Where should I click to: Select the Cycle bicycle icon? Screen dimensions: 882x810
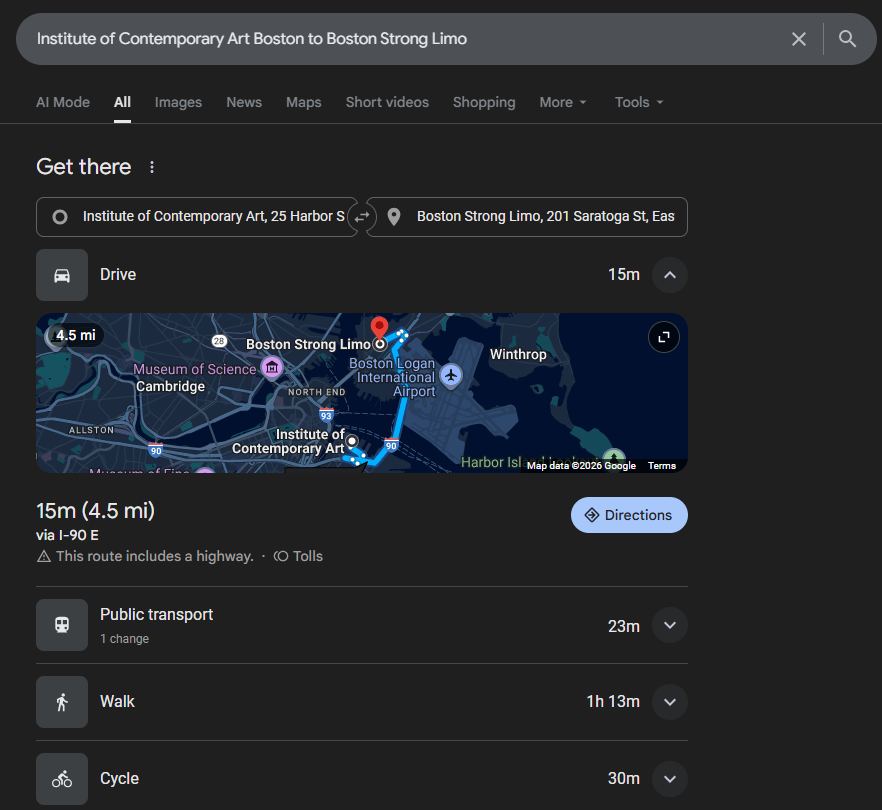click(62, 779)
